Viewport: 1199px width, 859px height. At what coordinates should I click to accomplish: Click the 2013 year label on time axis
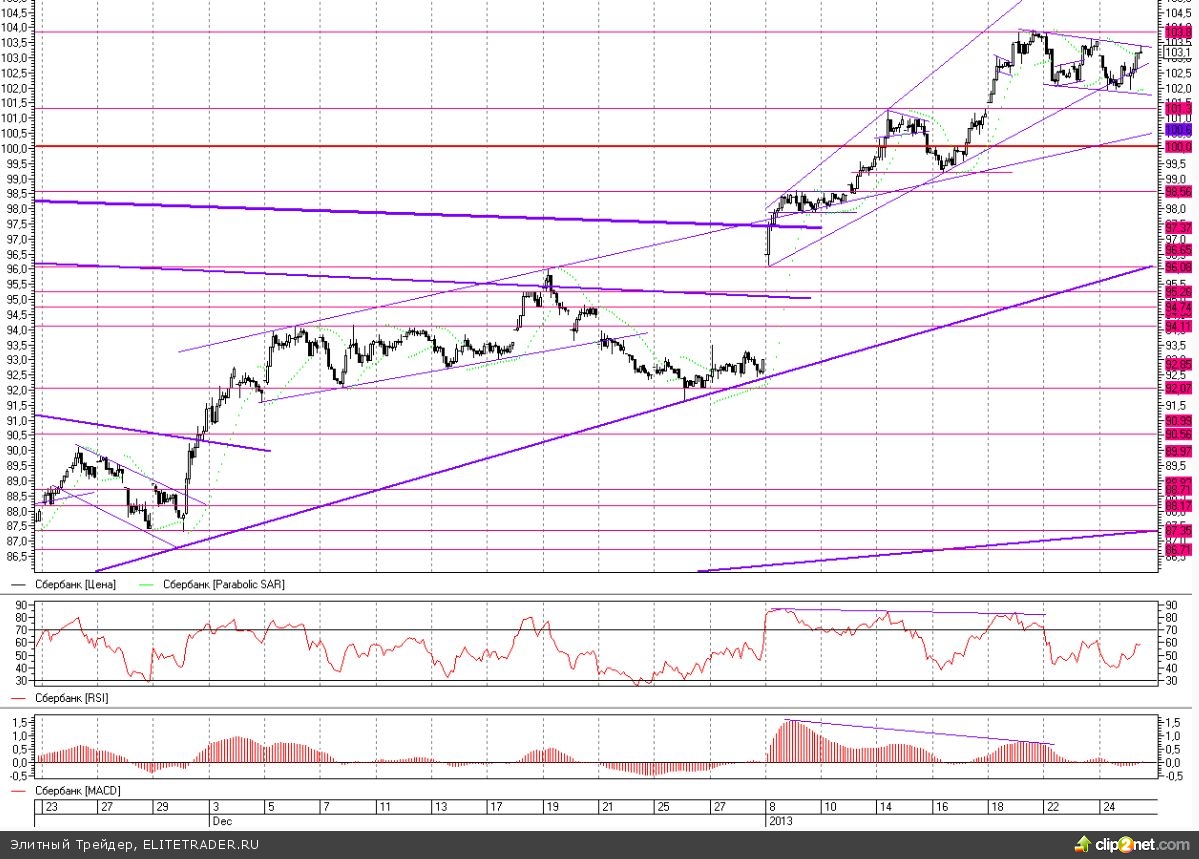[x=779, y=819]
